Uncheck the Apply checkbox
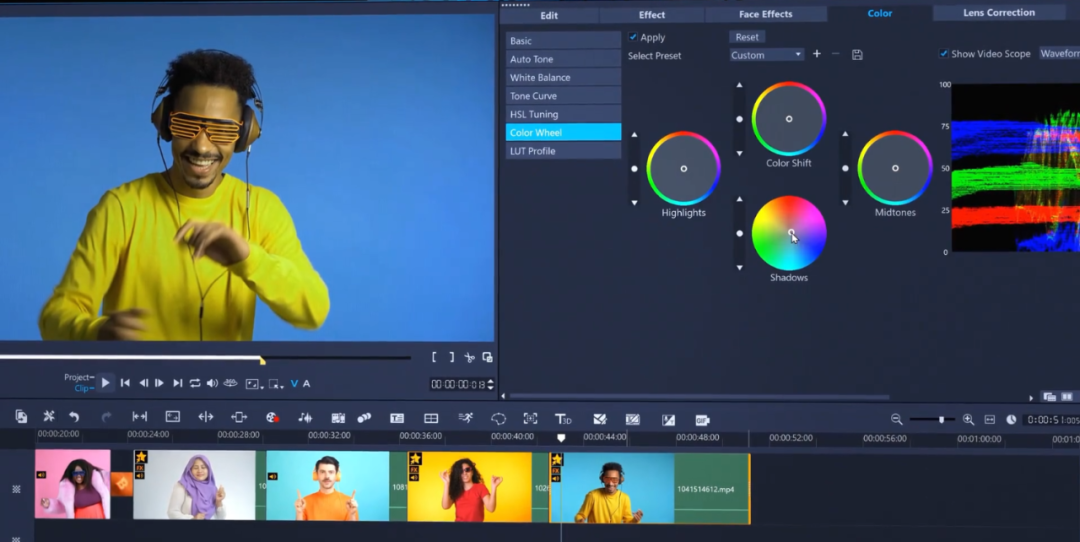The width and height of the screenshot is (1080, 542). pyautogui.click(x=633, y=37)
